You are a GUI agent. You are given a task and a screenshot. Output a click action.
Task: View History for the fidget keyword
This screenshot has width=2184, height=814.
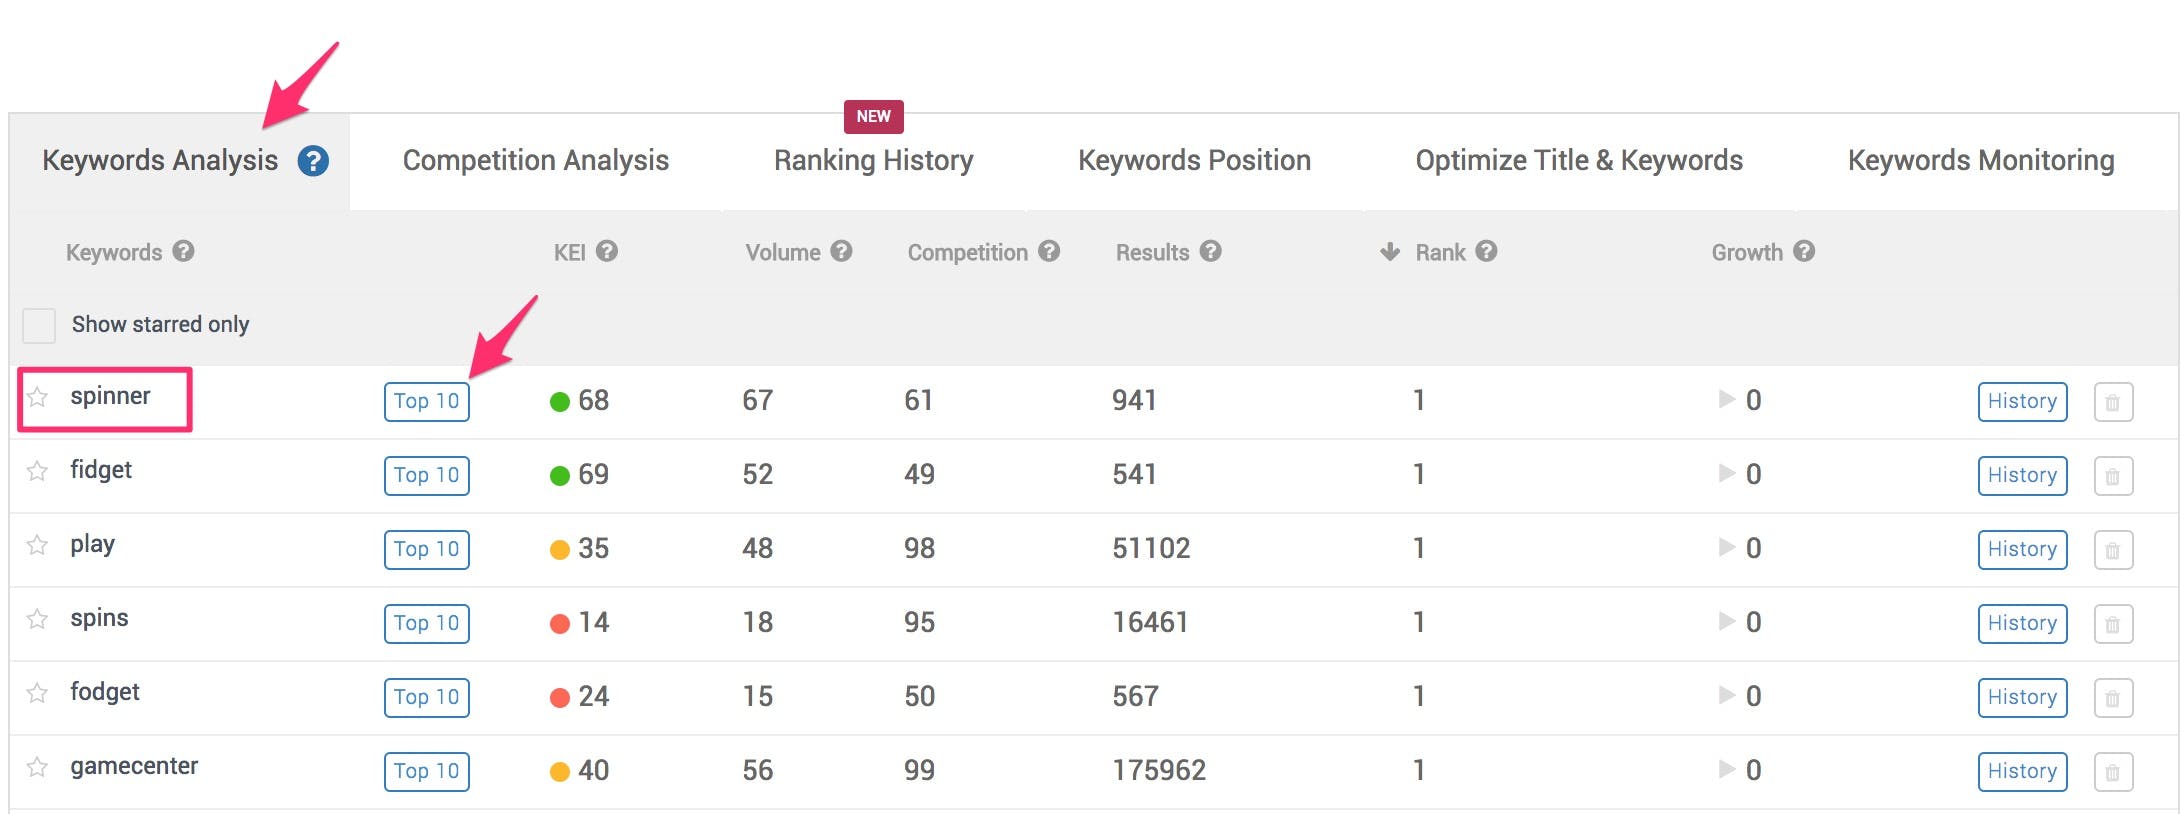coord(2021,476)
